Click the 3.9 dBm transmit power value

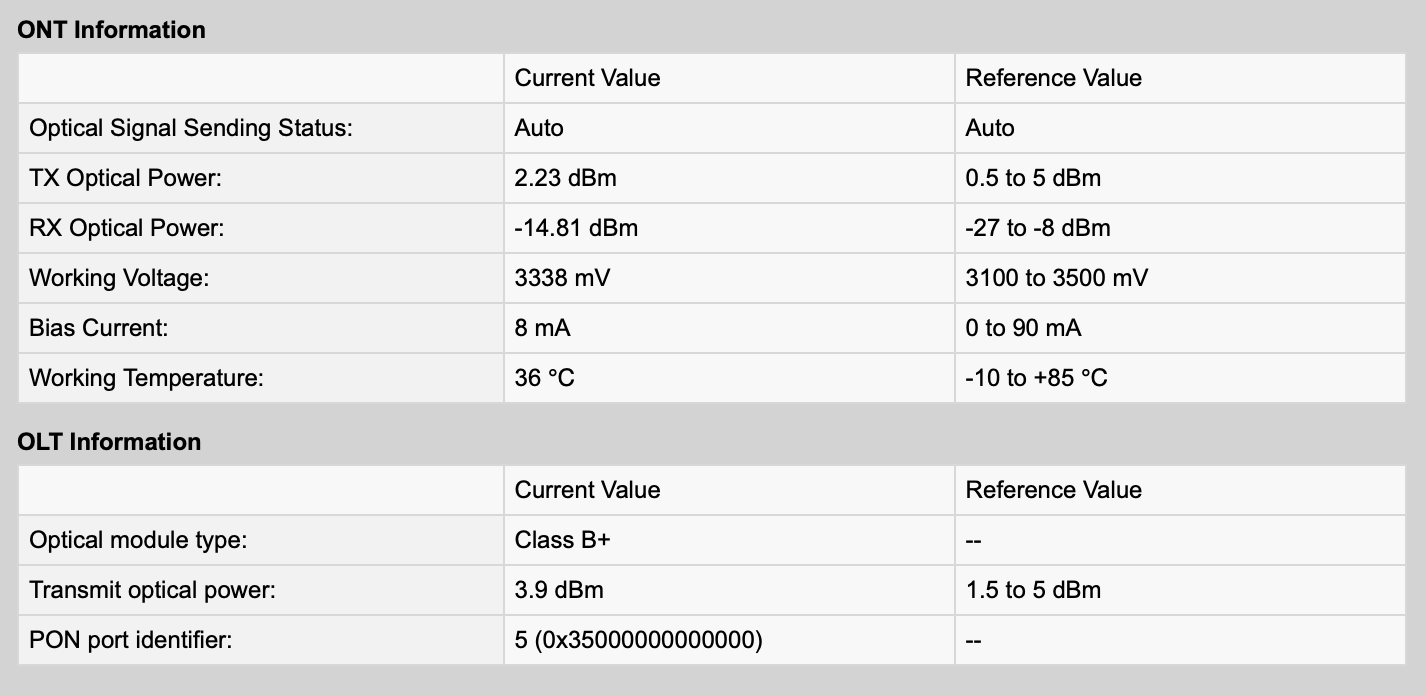click(559, 590)
